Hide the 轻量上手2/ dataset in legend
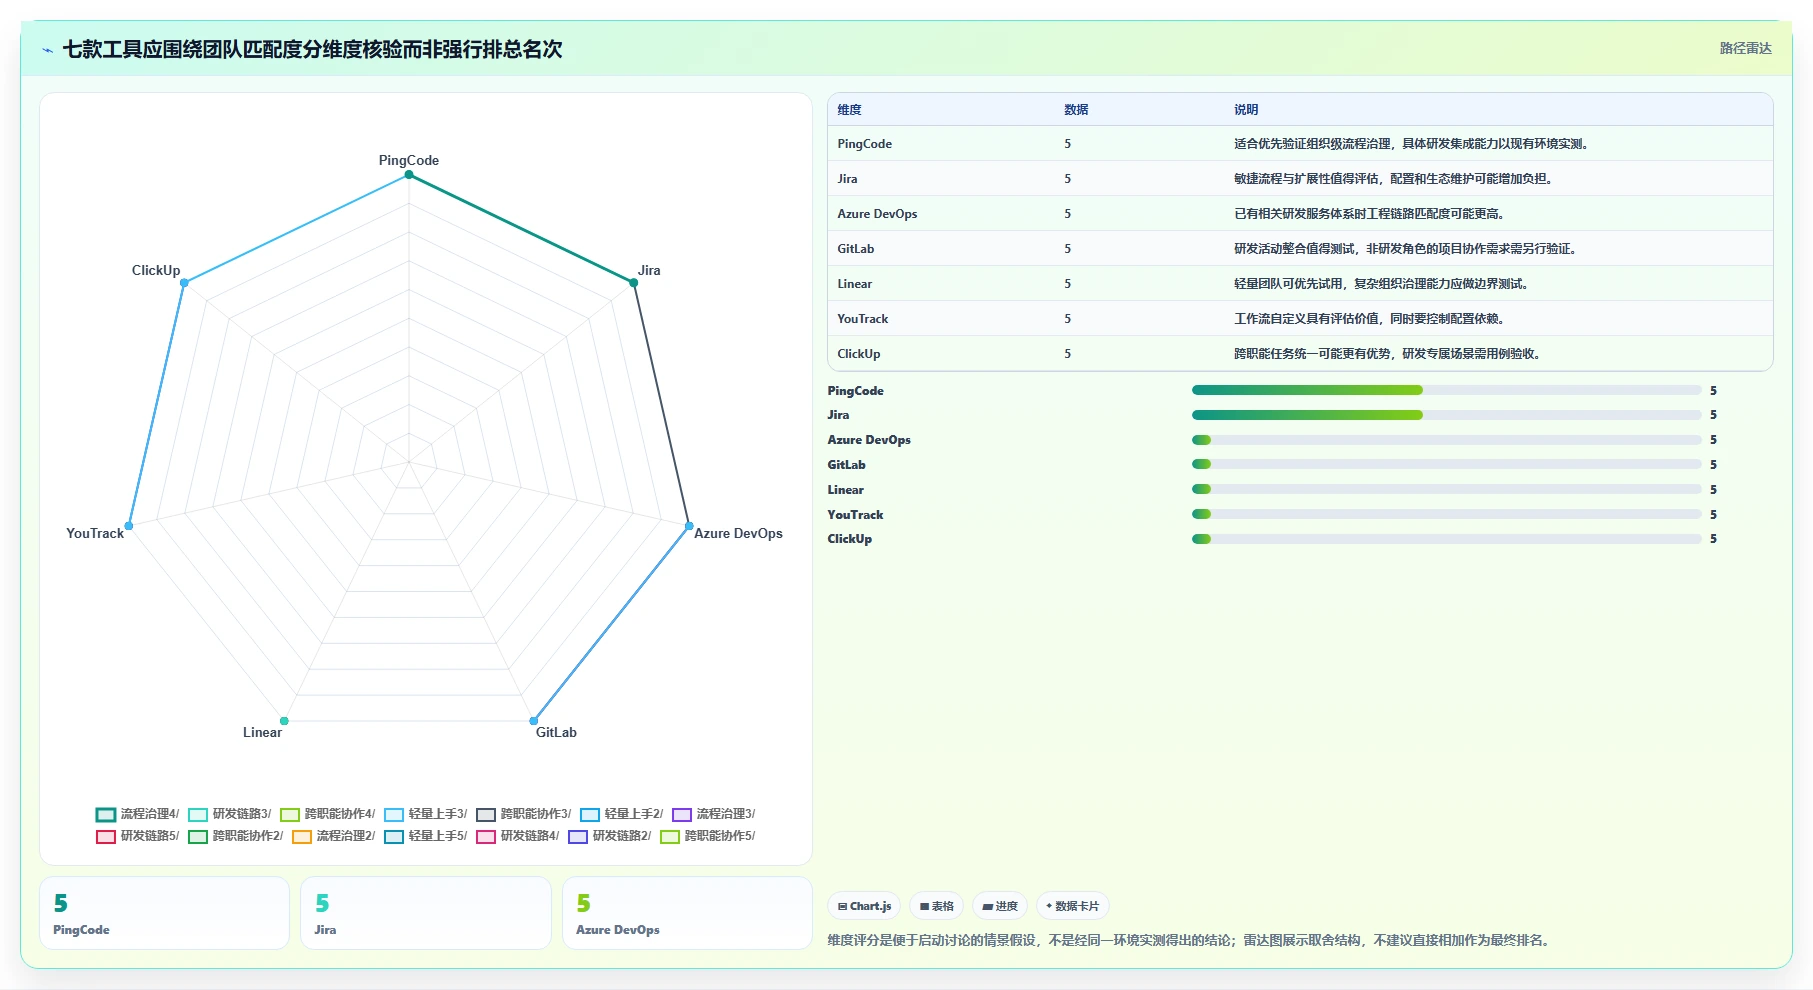Screen dimensions: 1813x990 (x=622, y=814)
